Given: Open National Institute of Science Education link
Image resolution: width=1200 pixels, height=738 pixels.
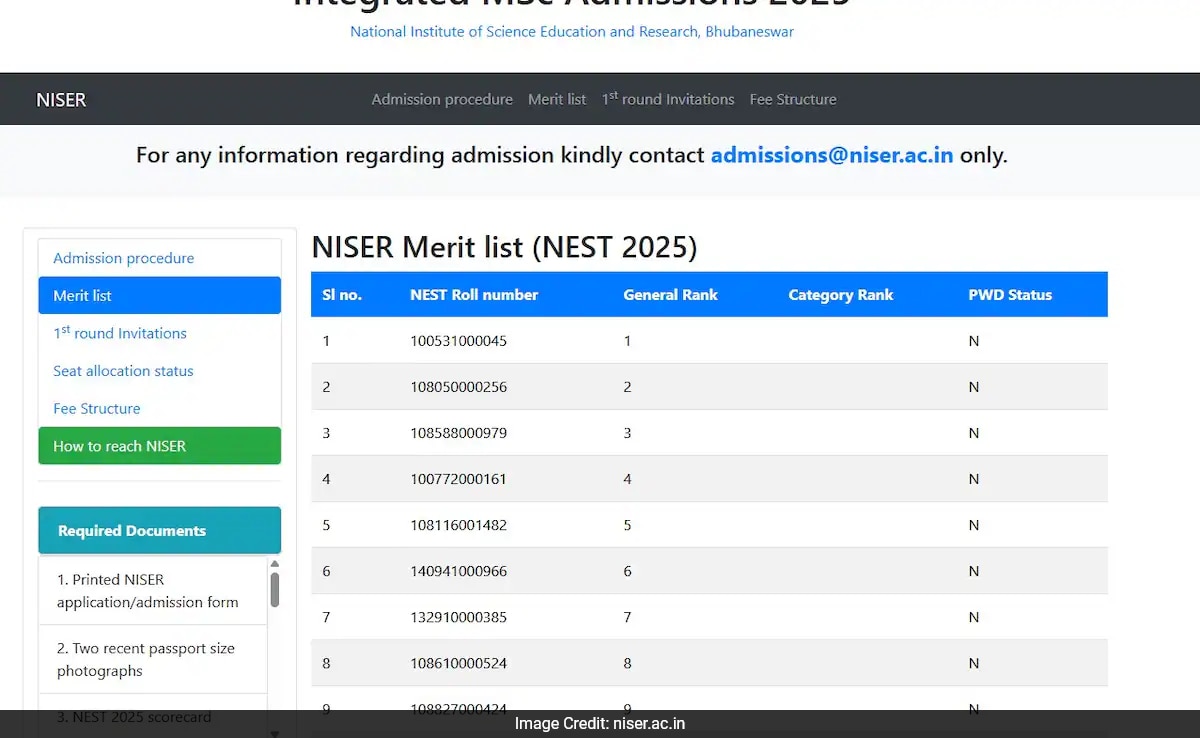Looking at the screenshot, I should click(x=572, y=31).
